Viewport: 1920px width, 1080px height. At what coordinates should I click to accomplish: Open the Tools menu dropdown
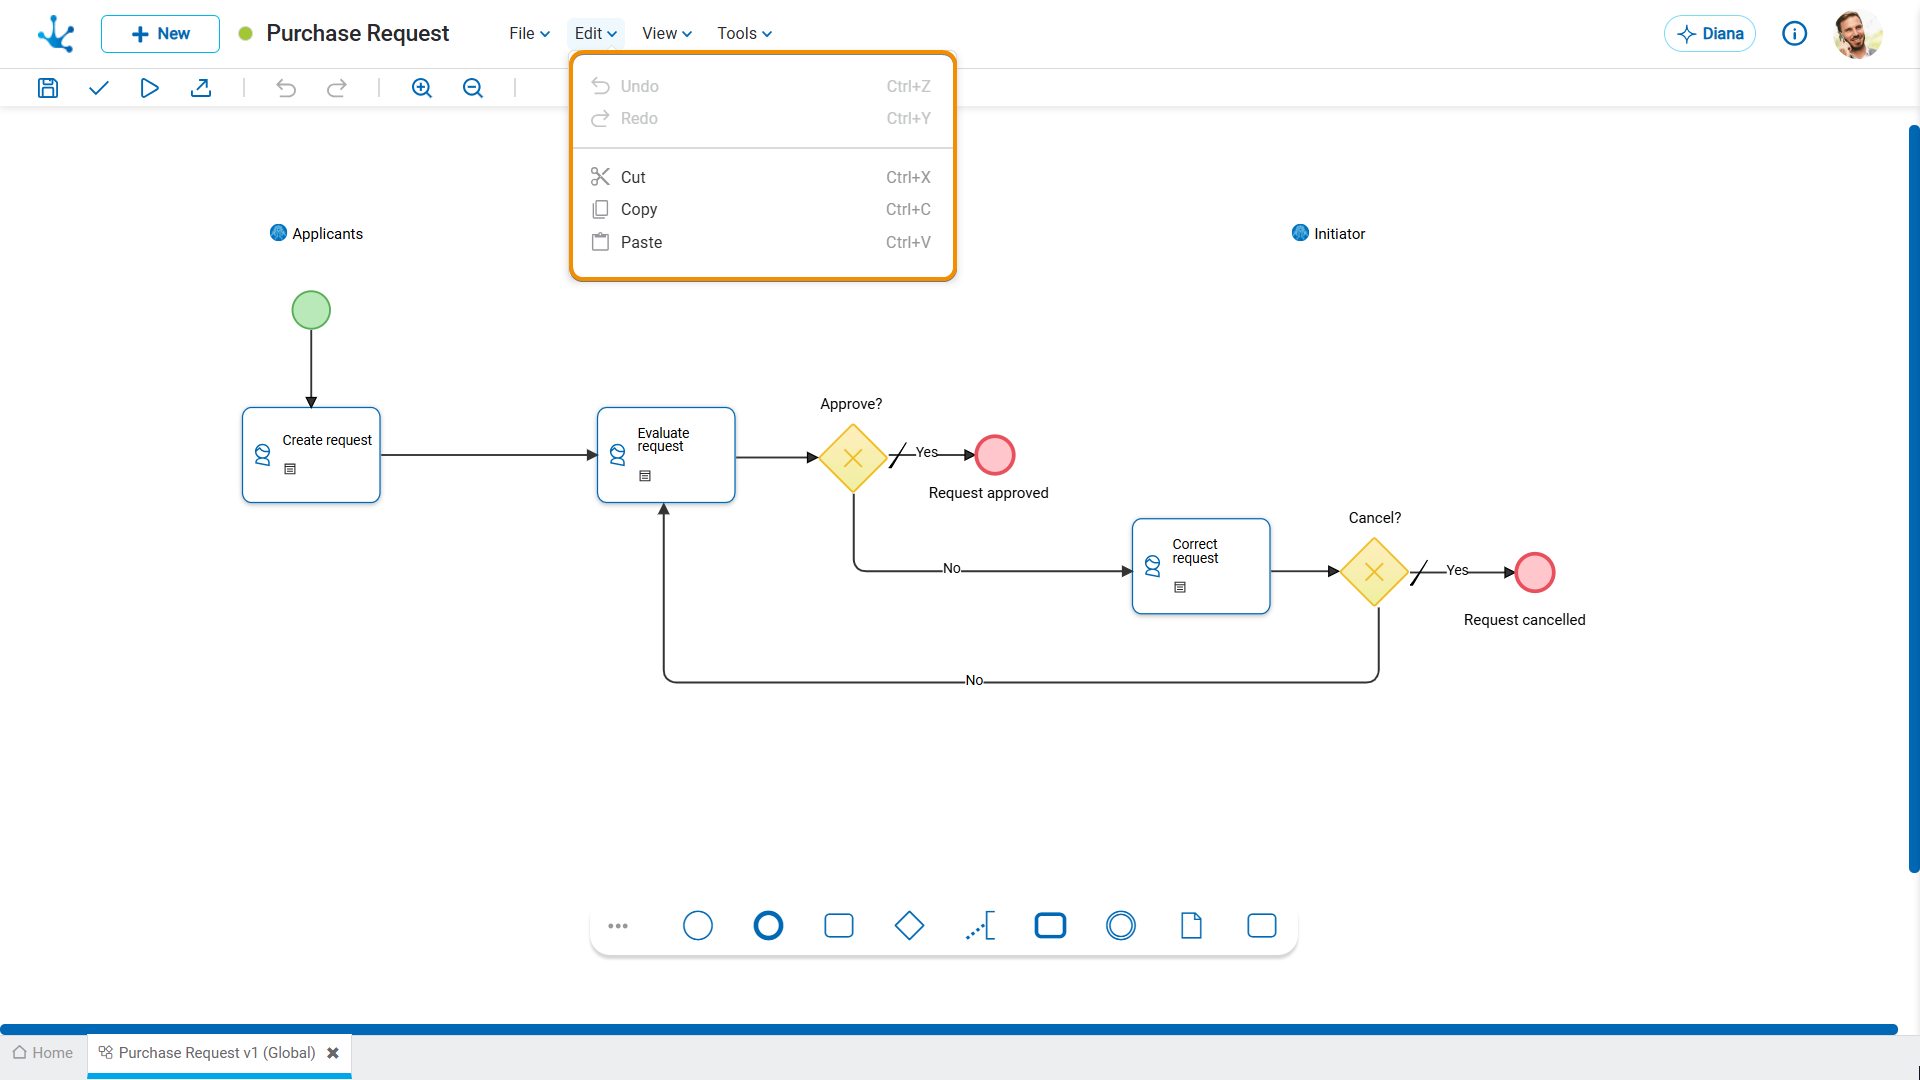pos(744,34)
